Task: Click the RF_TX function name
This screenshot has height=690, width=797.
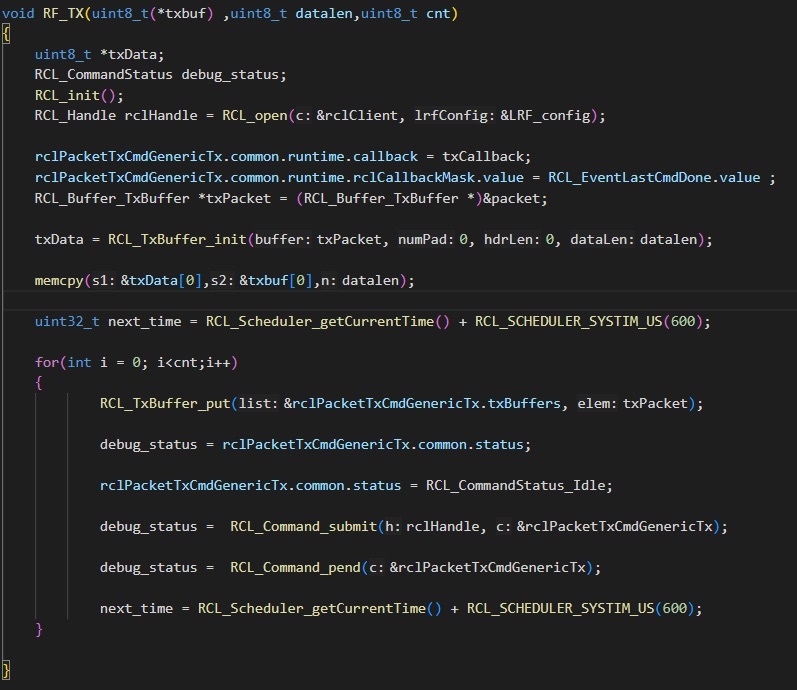Action: click(x=64, y=13)
